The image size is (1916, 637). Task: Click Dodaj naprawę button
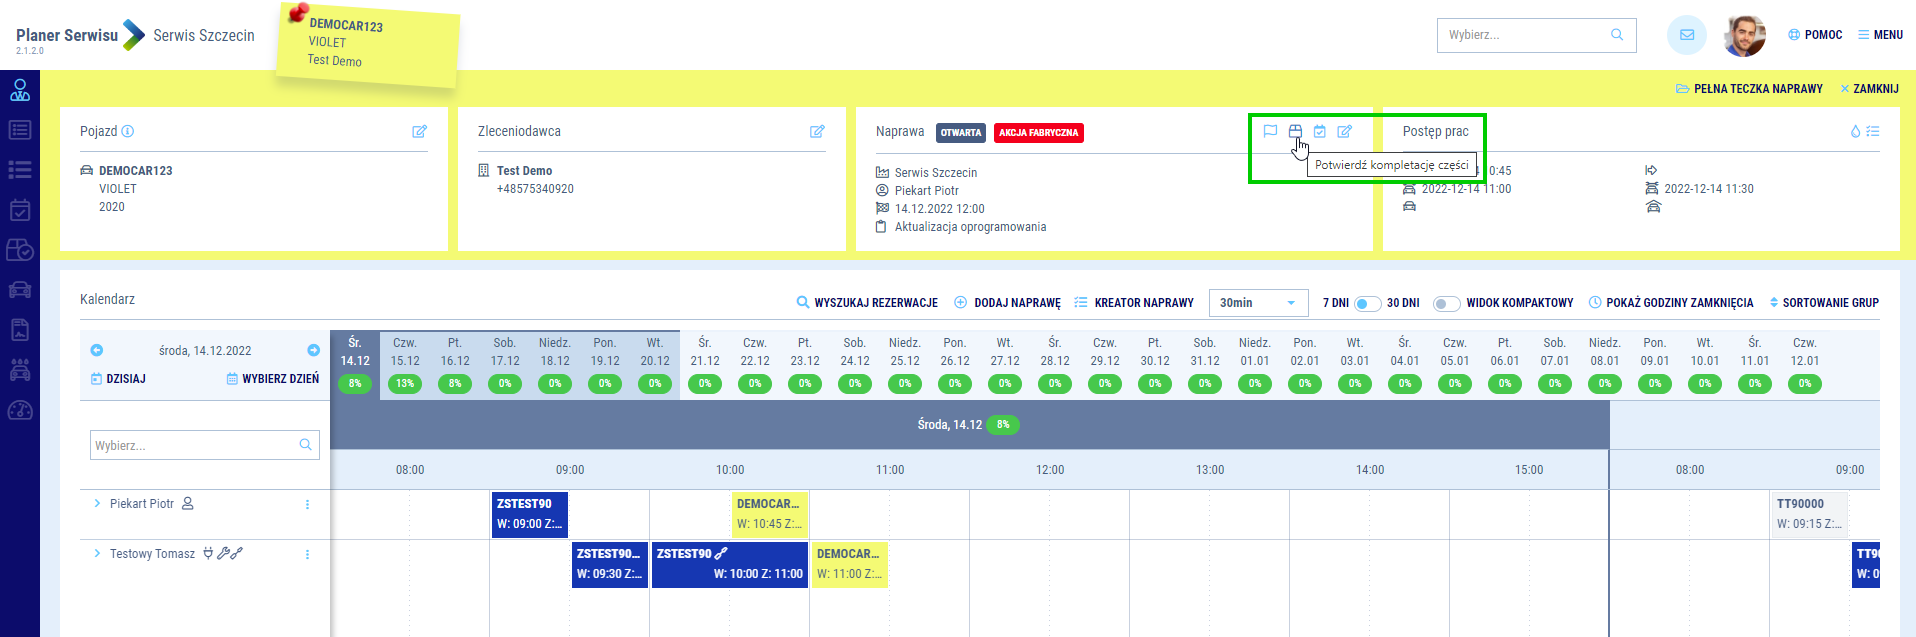(1008, 303)
